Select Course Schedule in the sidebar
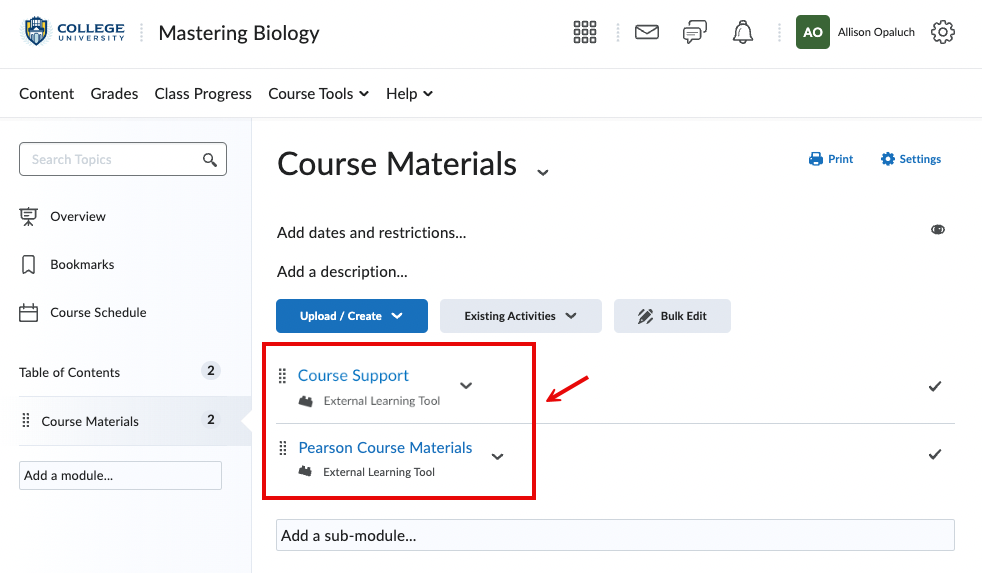 click(98, 312)
